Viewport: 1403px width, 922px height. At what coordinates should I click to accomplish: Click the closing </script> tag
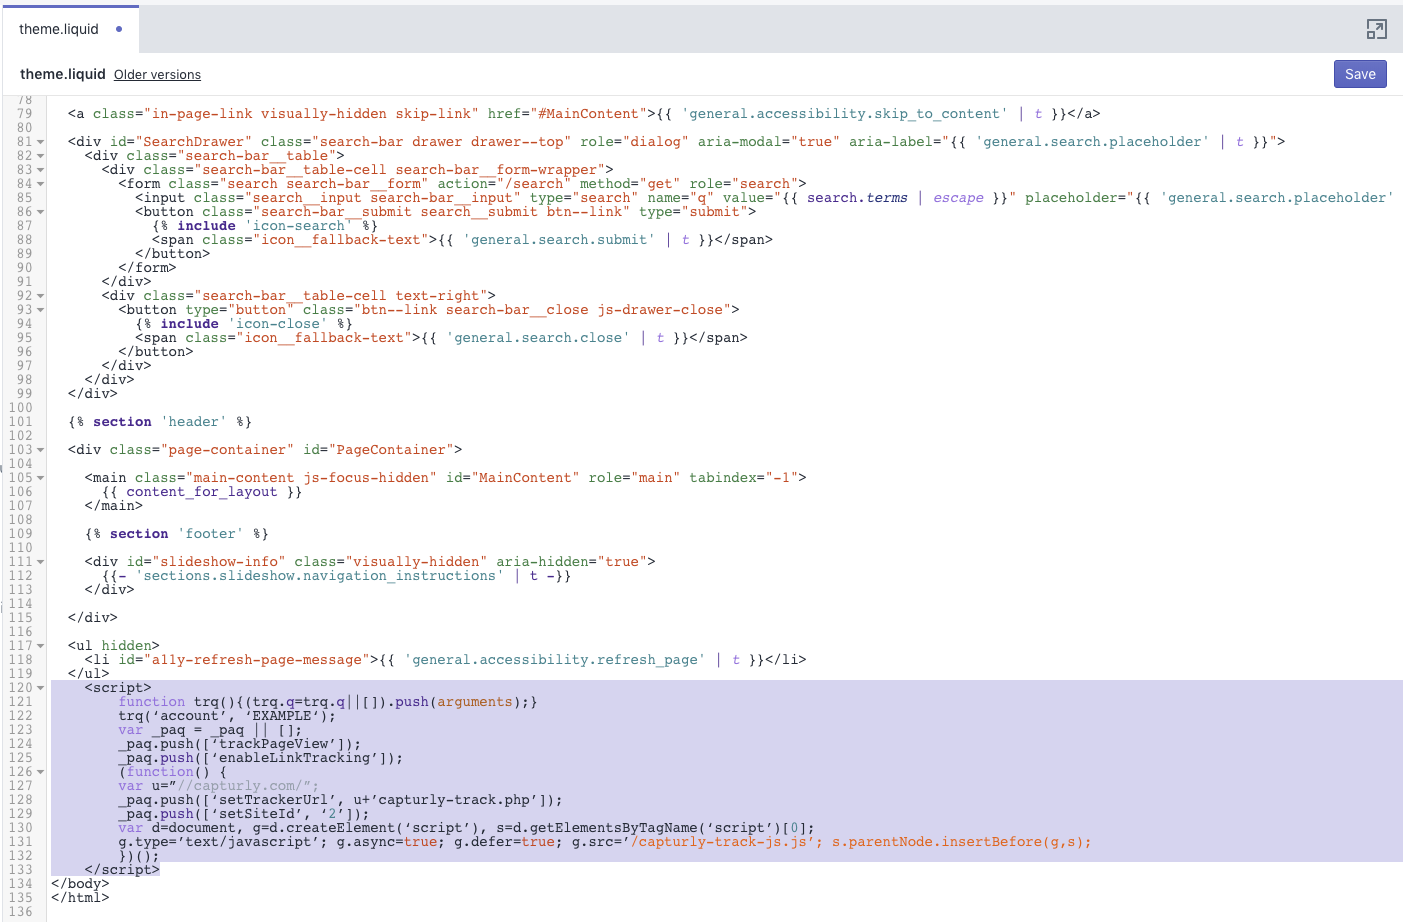click(x=122, y=870)
